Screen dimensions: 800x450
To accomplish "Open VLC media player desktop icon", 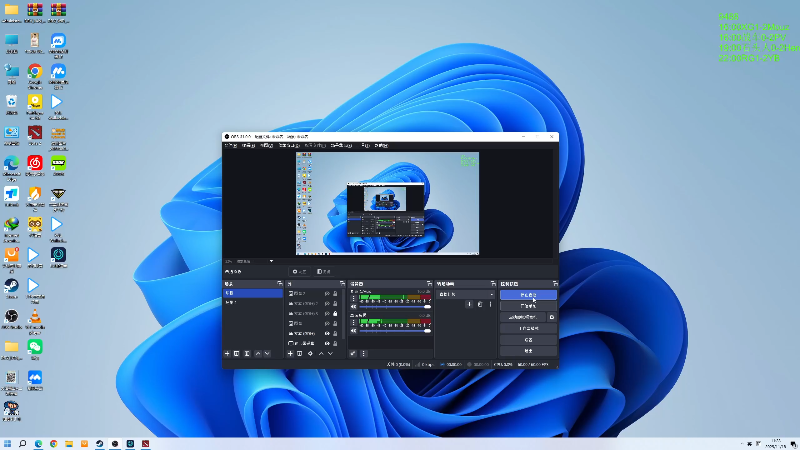I will (35, 319).
